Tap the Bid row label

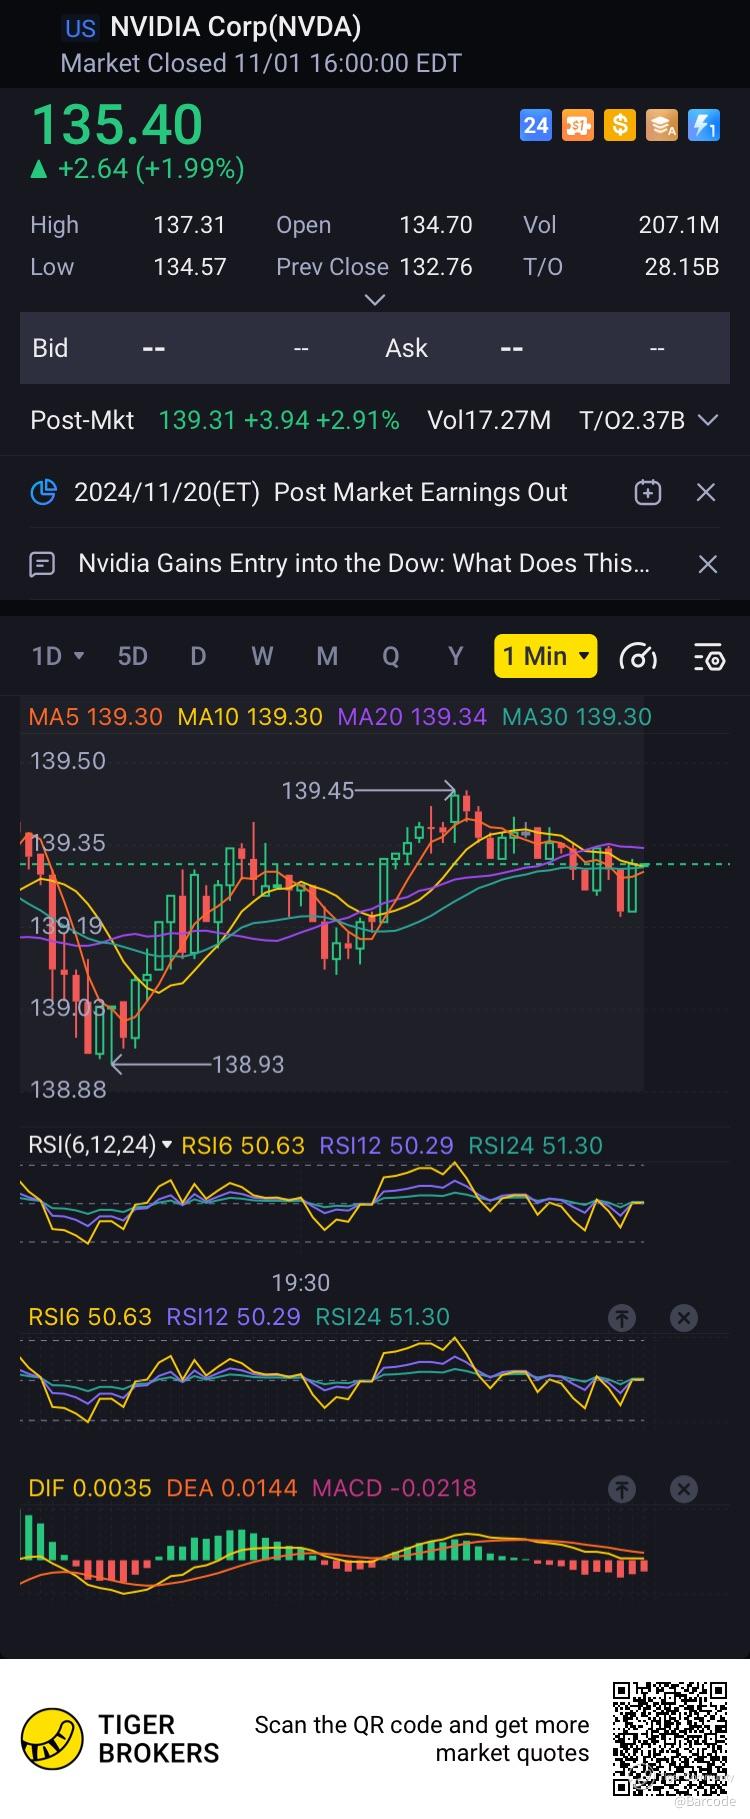(x=50, y=348)
